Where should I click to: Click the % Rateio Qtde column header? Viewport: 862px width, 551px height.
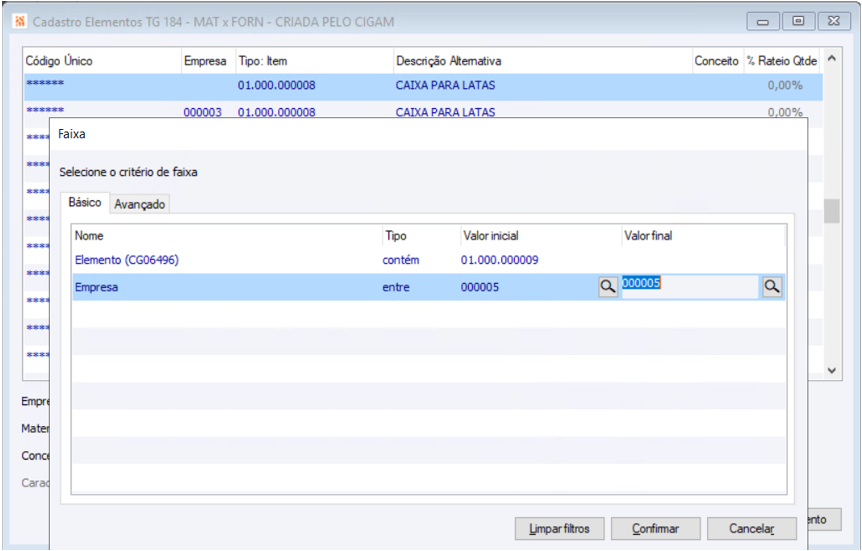point(782,60)
